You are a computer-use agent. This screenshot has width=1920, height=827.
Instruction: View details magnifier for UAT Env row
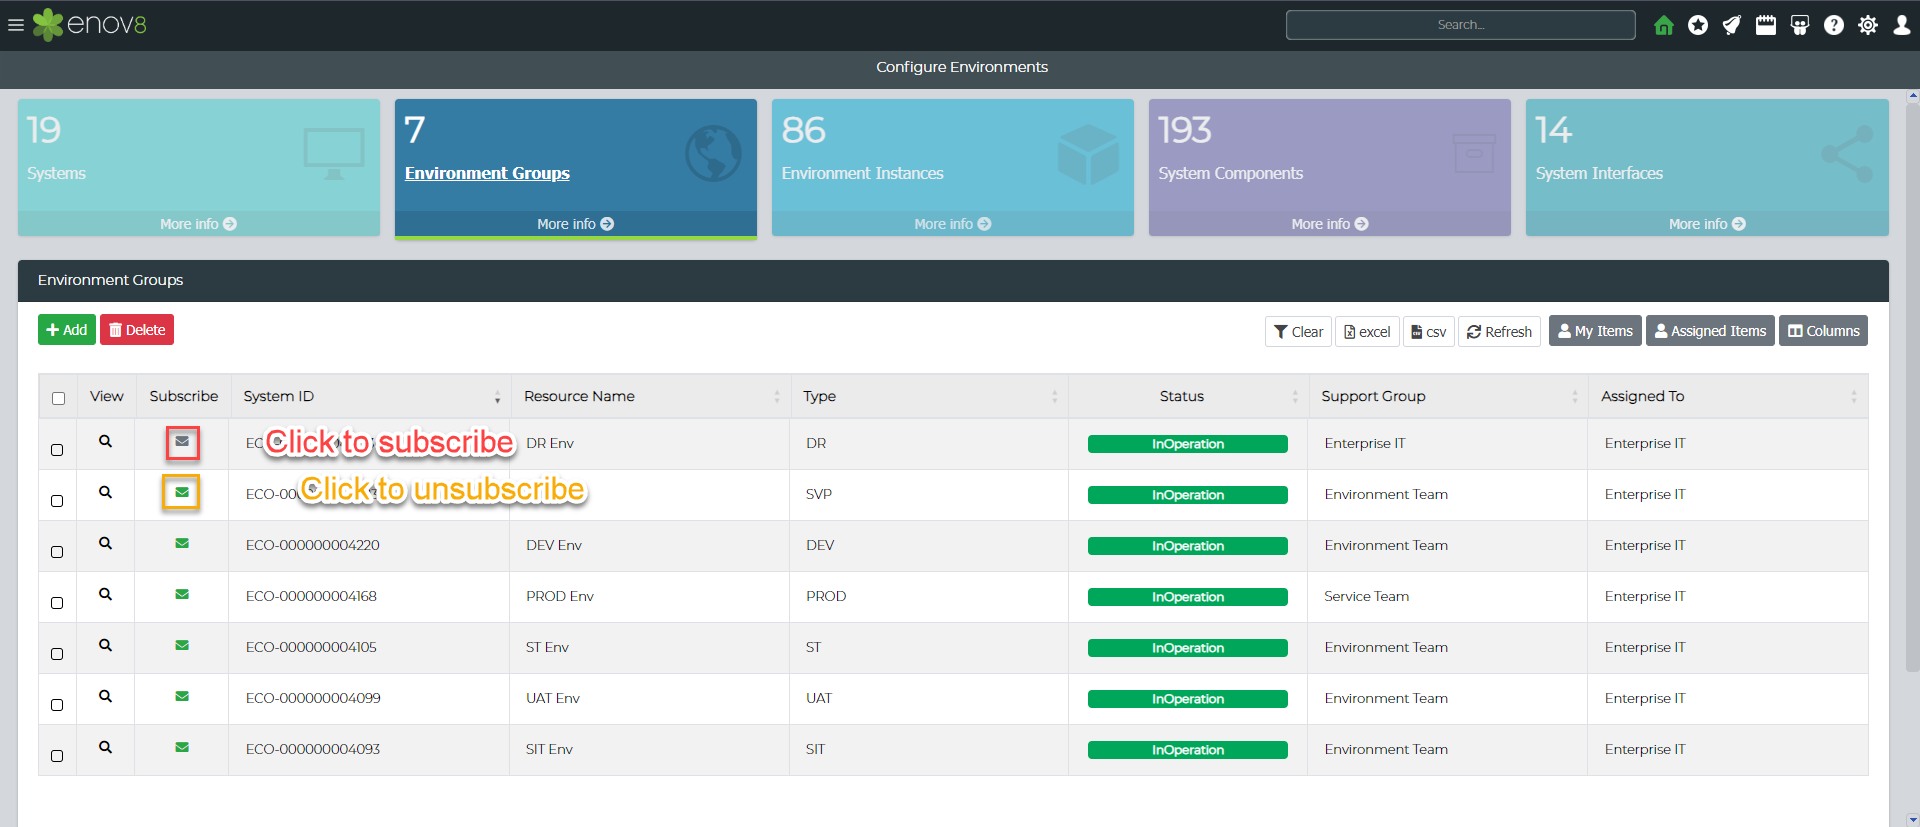[x=105, y=696]
